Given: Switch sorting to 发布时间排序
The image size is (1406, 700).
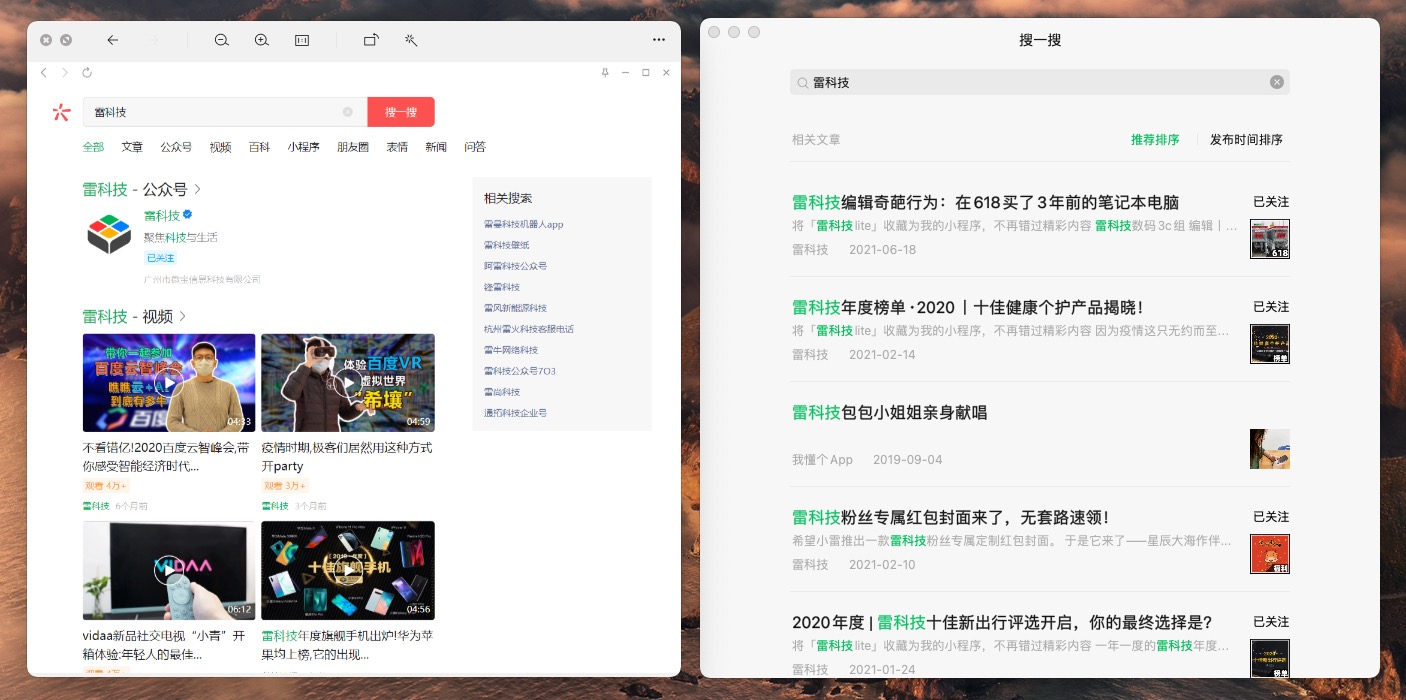Looking at the screenshot, I should 1248,140.
